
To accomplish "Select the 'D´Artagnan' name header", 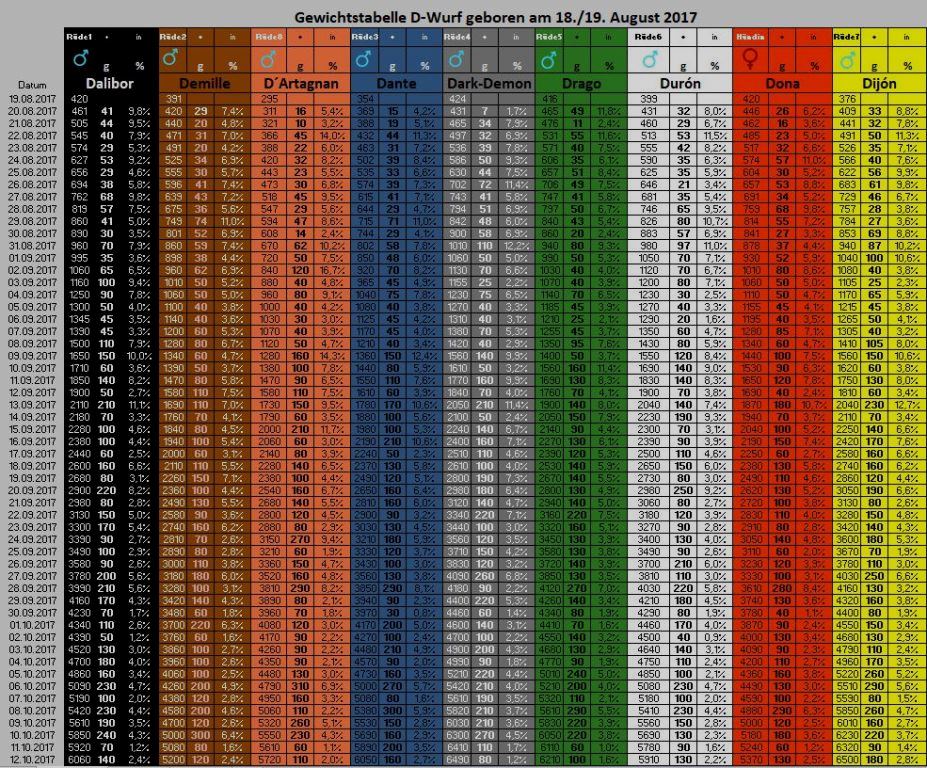I will click(301, 83).
